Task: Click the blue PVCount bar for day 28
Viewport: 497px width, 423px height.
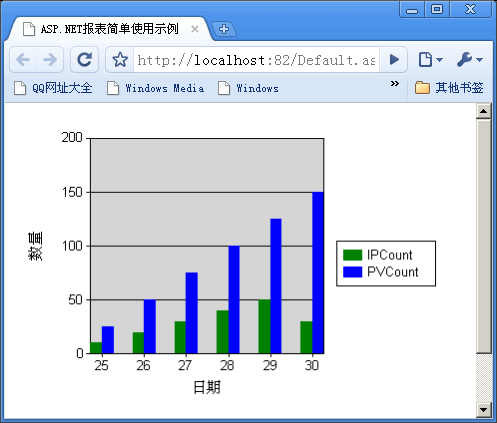Action: [x=234, y=300]
